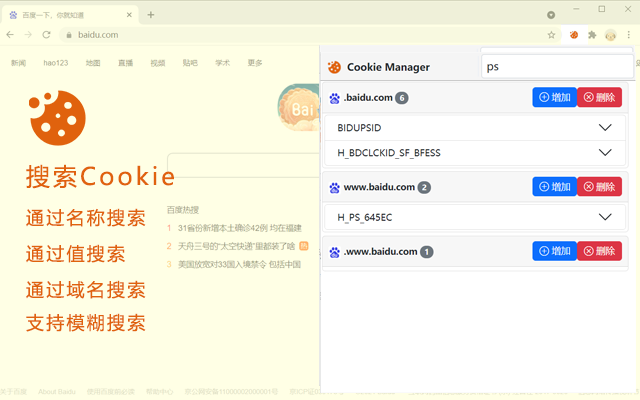This screenshot has height=400, width=640.
Task: Open the 新闻 link in Baidu nav
Action: [18, 63]
